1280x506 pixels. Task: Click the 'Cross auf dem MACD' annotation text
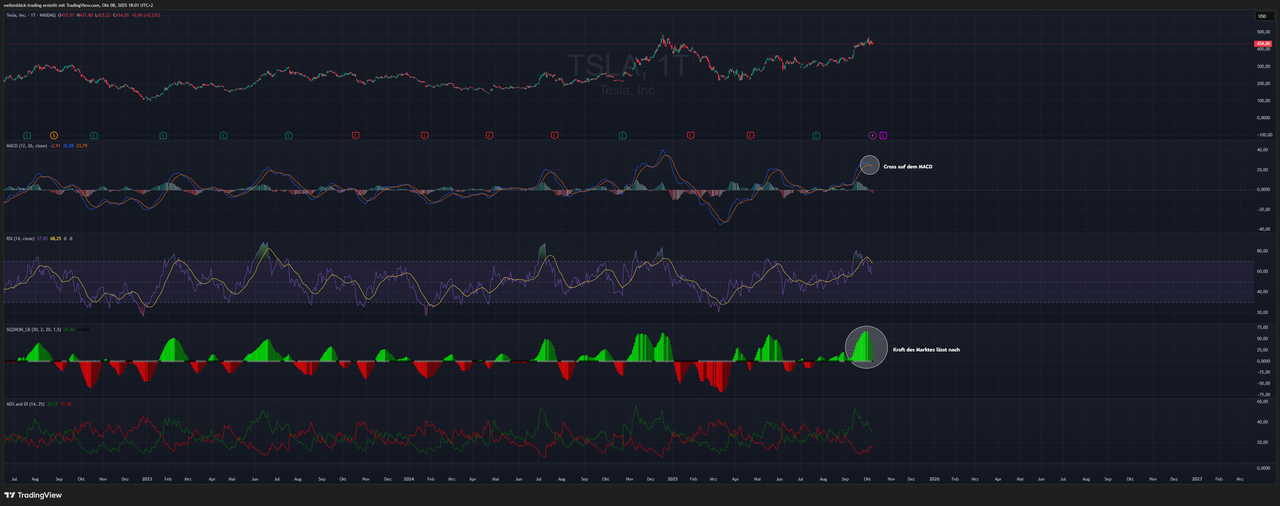pos(908,166)
